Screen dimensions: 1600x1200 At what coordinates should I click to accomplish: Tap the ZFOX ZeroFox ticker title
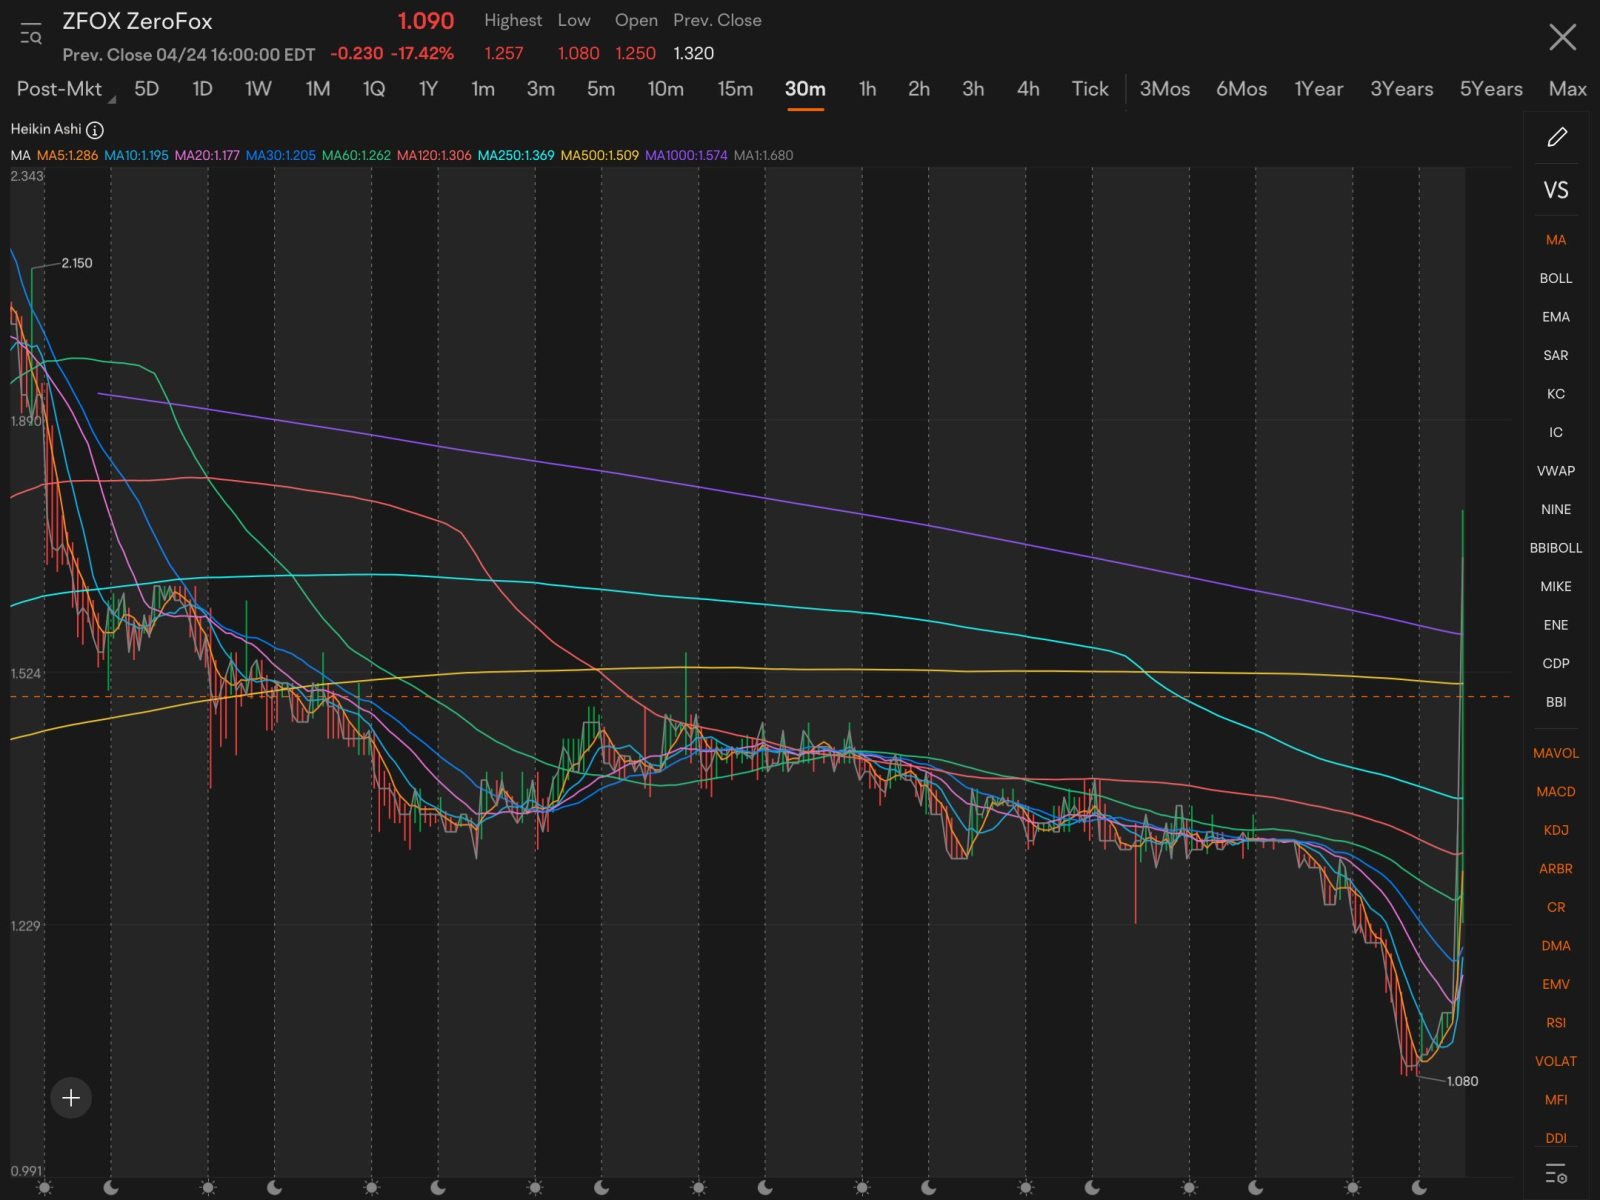(137, 21)
